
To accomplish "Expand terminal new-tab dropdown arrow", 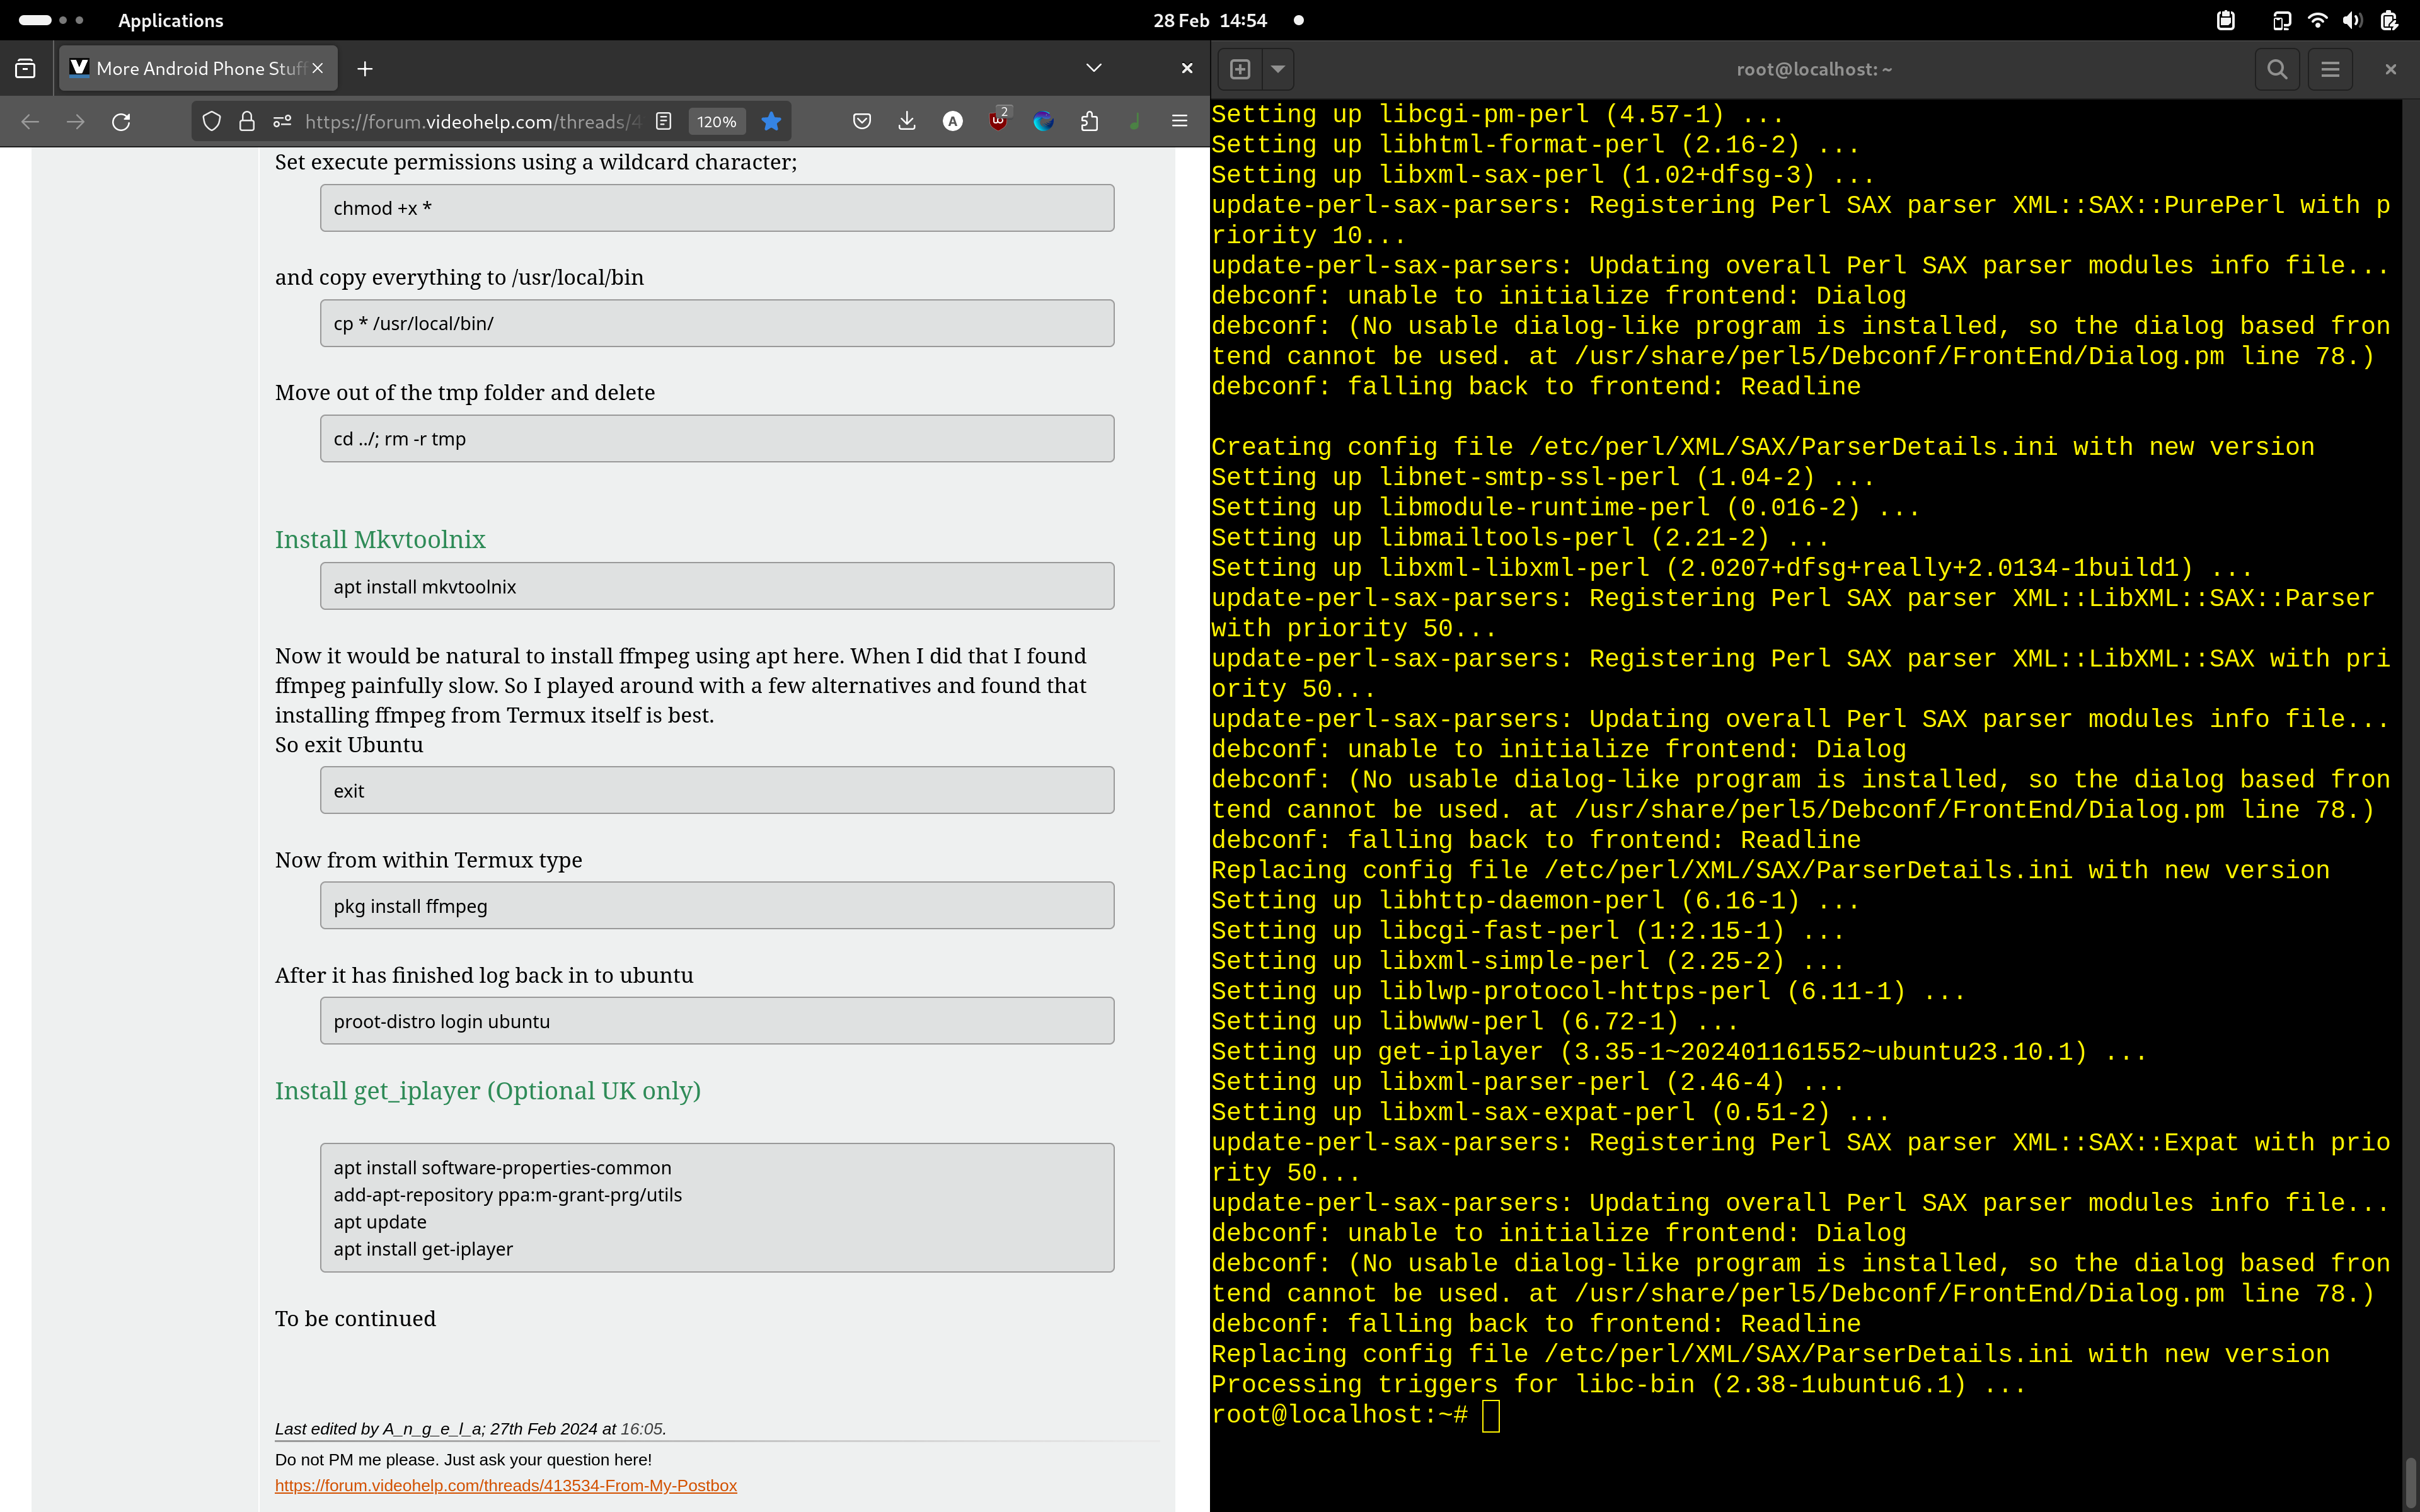I will pyautogui.click(x=1277, y=69).
